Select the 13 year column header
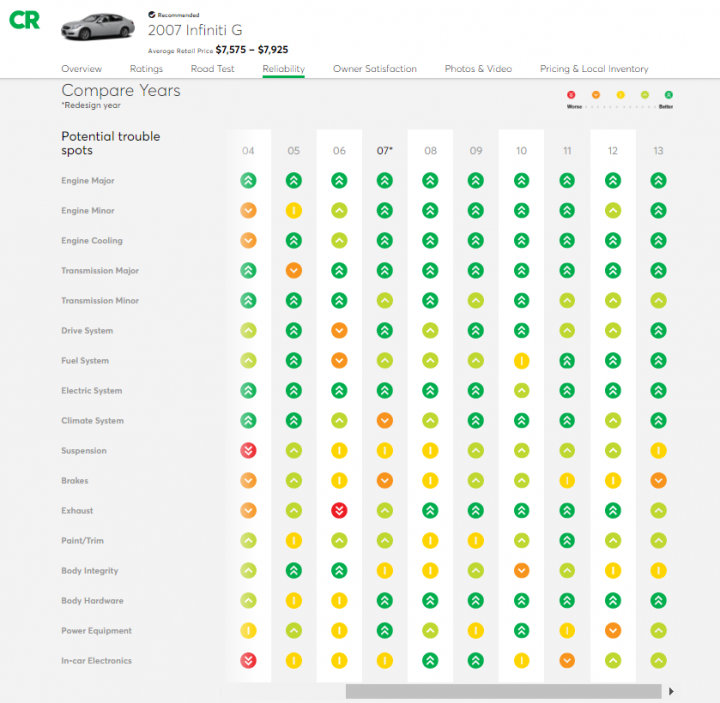This screenshot has width=720, height=703. (658, 151)
